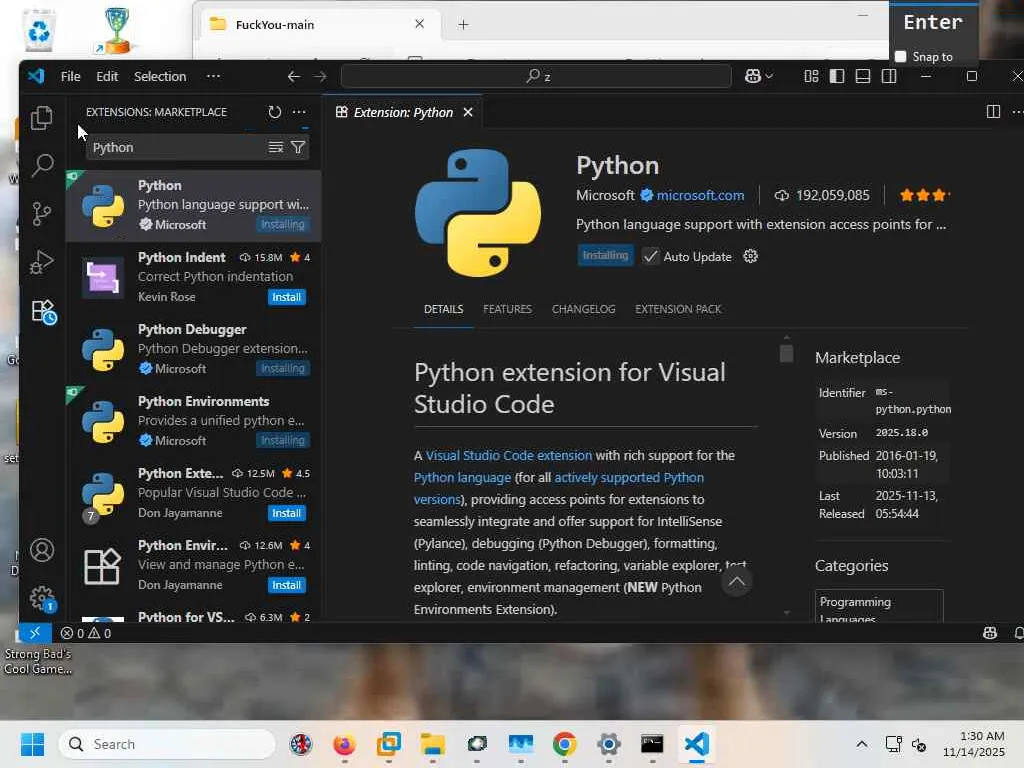This screenshot has height=768, width=1024.
Task: Open Firefox from the taskbar
Action: 344,744
